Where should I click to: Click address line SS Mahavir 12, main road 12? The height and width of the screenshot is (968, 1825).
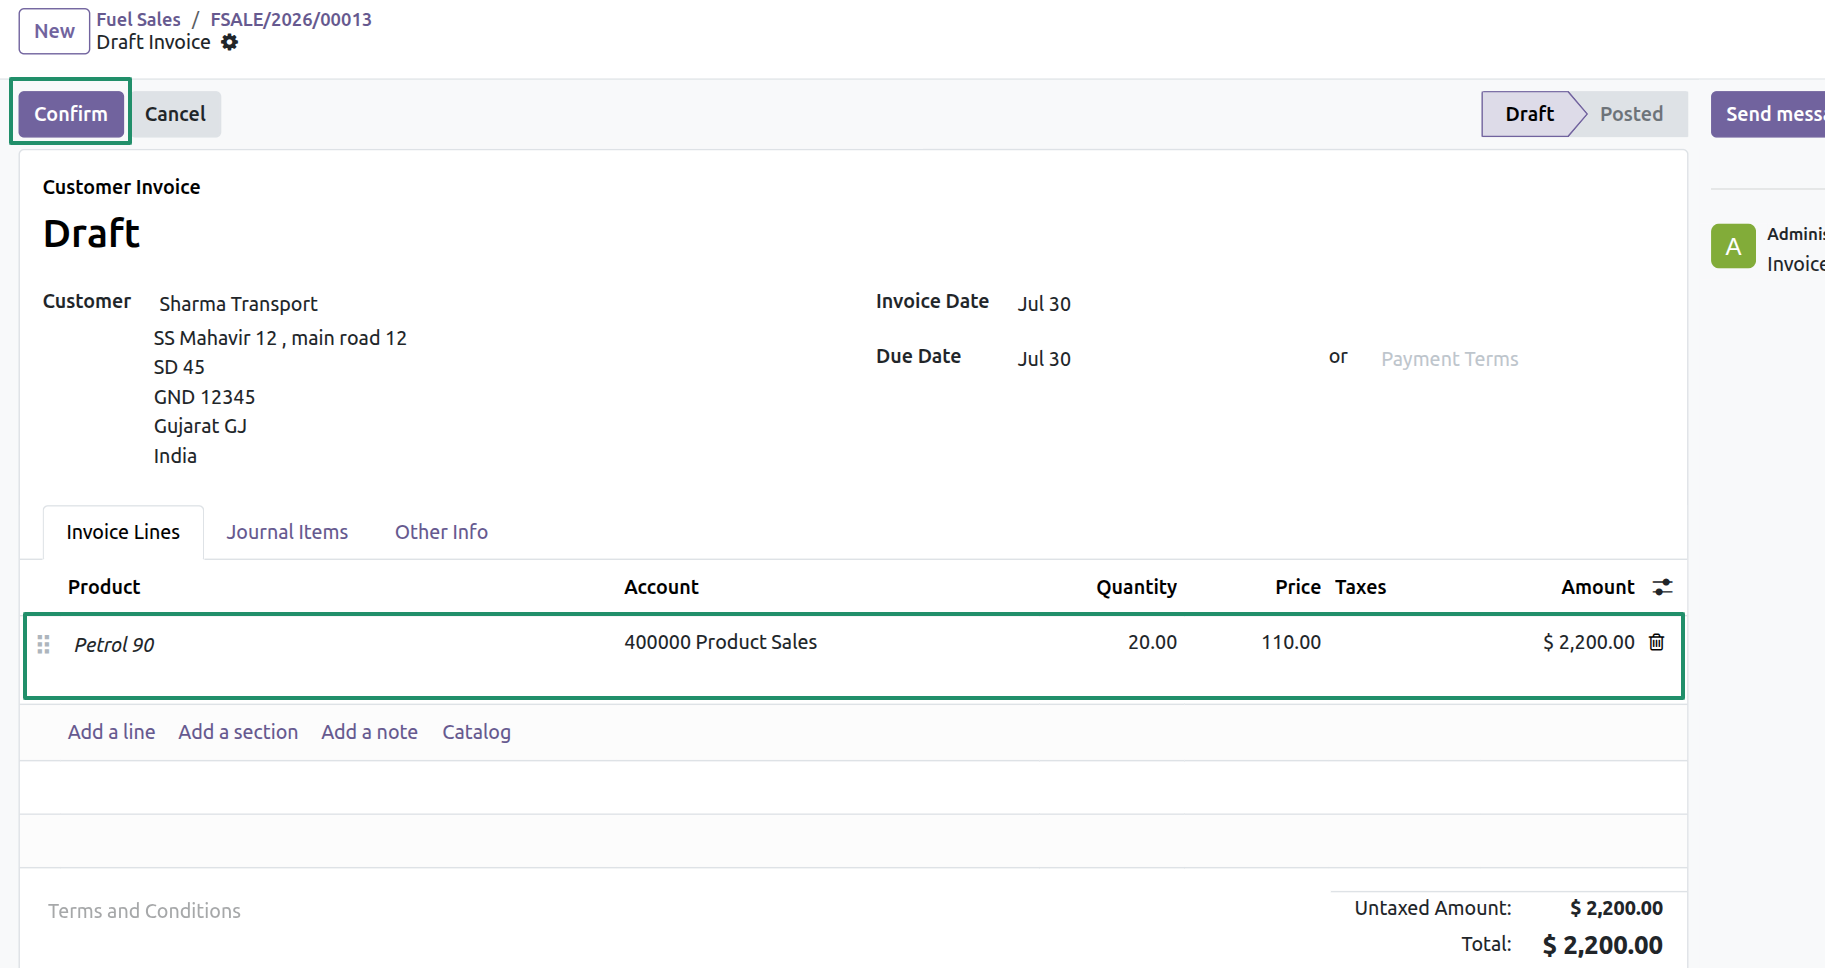point(280,338)
